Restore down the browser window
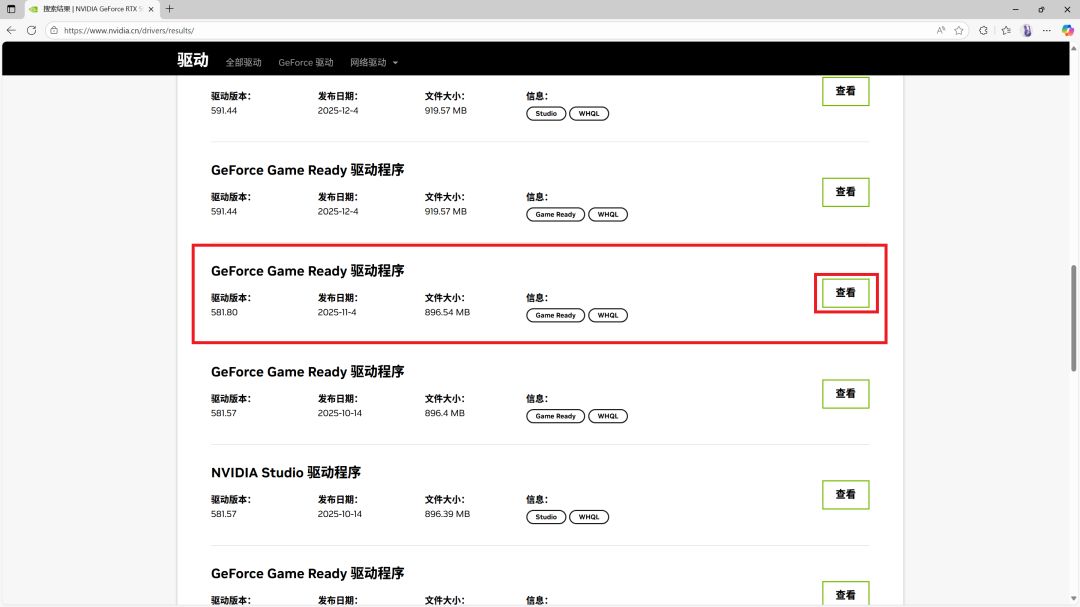 point(1041,9)
